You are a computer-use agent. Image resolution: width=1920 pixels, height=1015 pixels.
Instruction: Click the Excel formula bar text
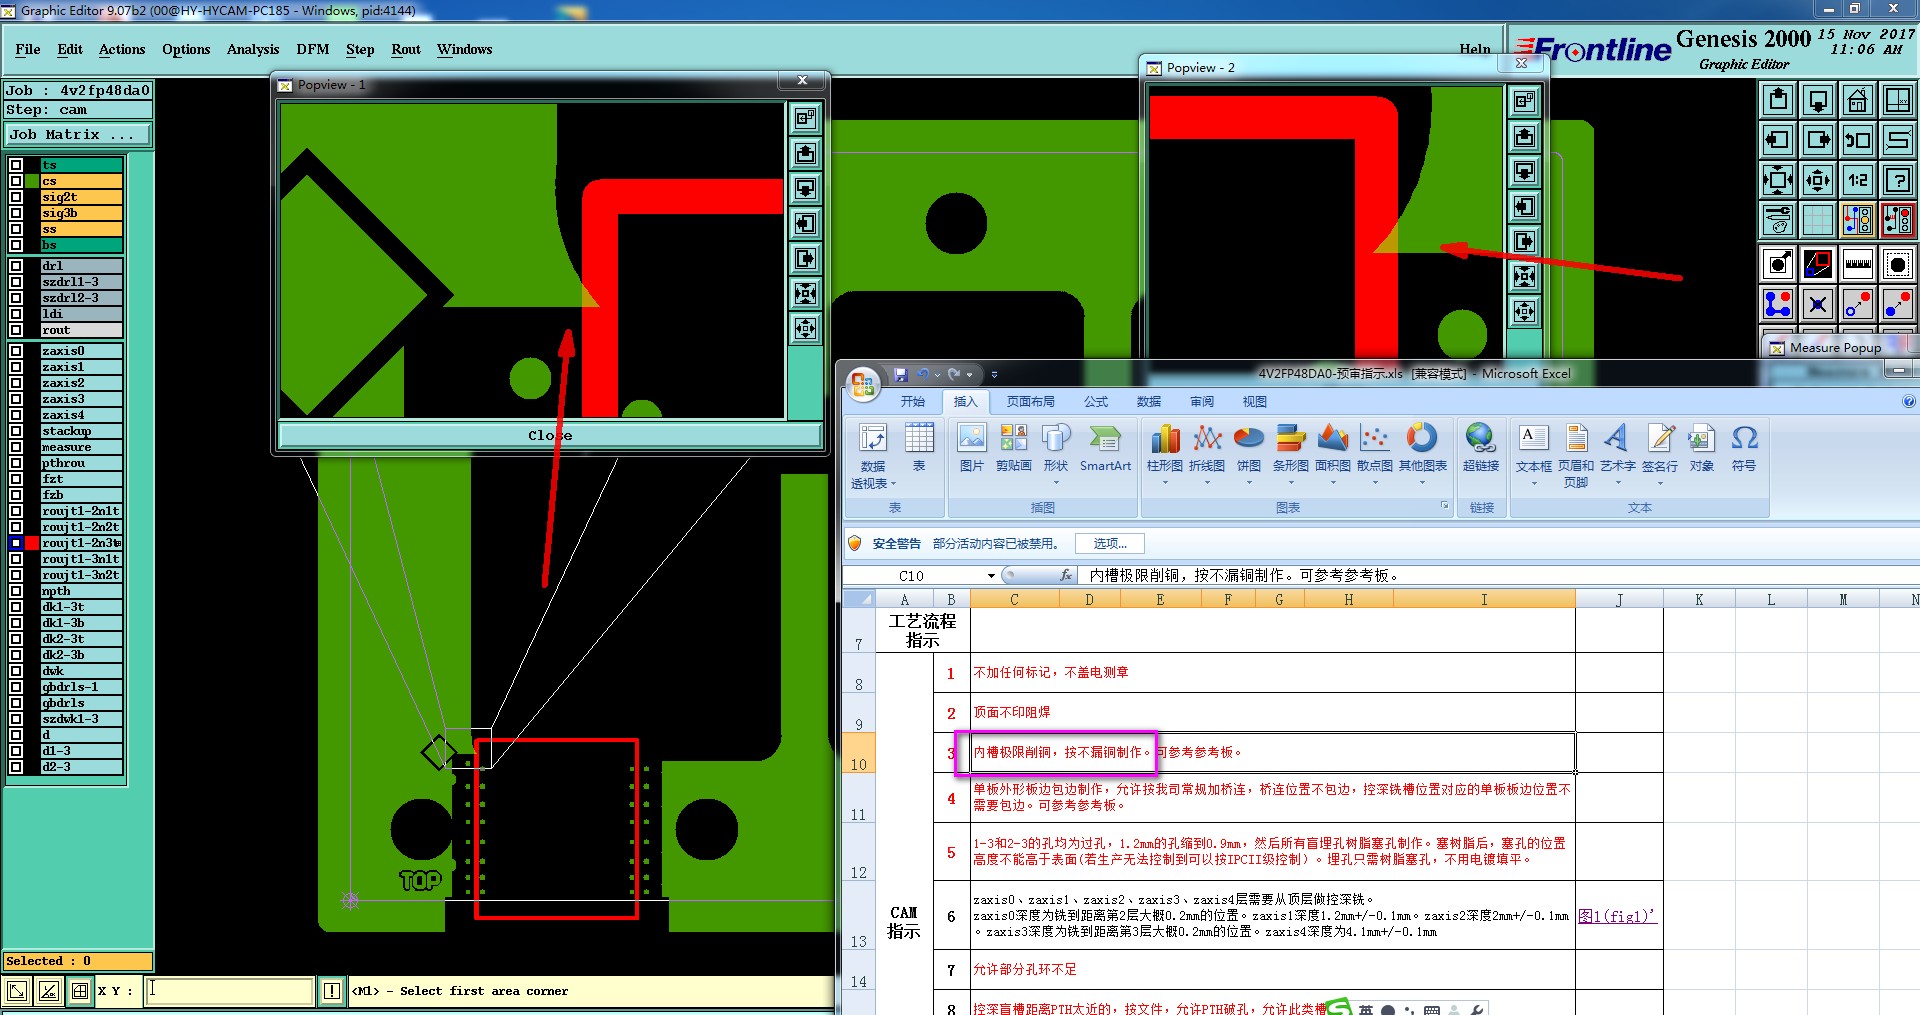point(1245,576)
